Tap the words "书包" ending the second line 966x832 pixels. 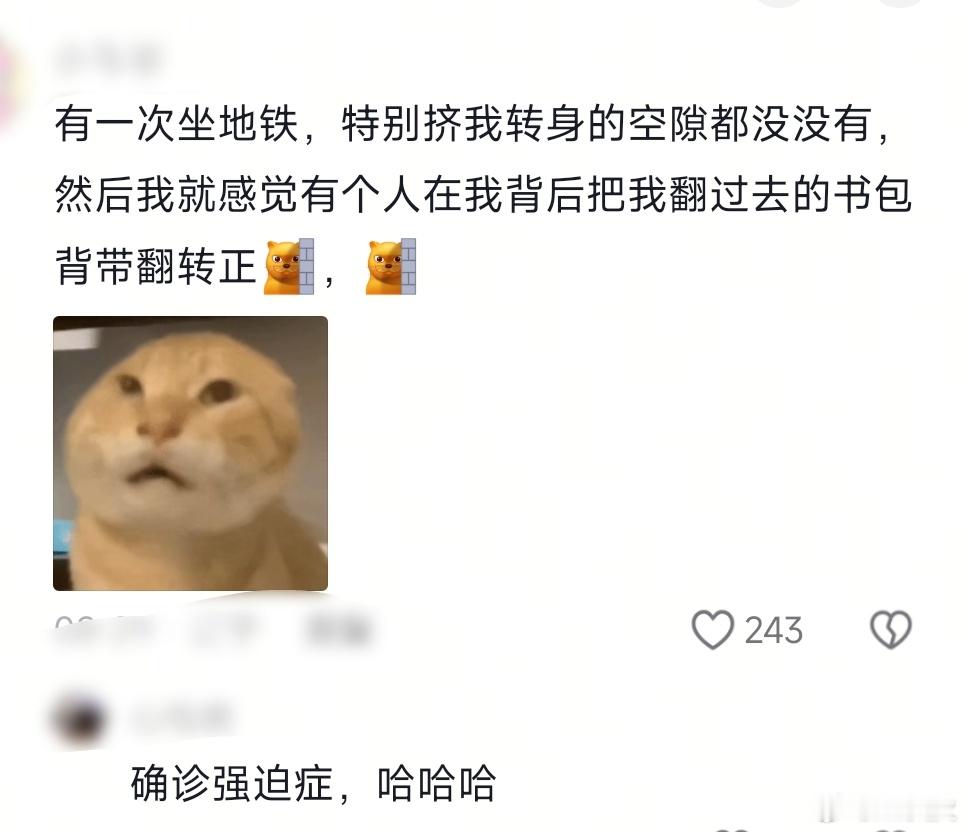[x=872, y=195]
